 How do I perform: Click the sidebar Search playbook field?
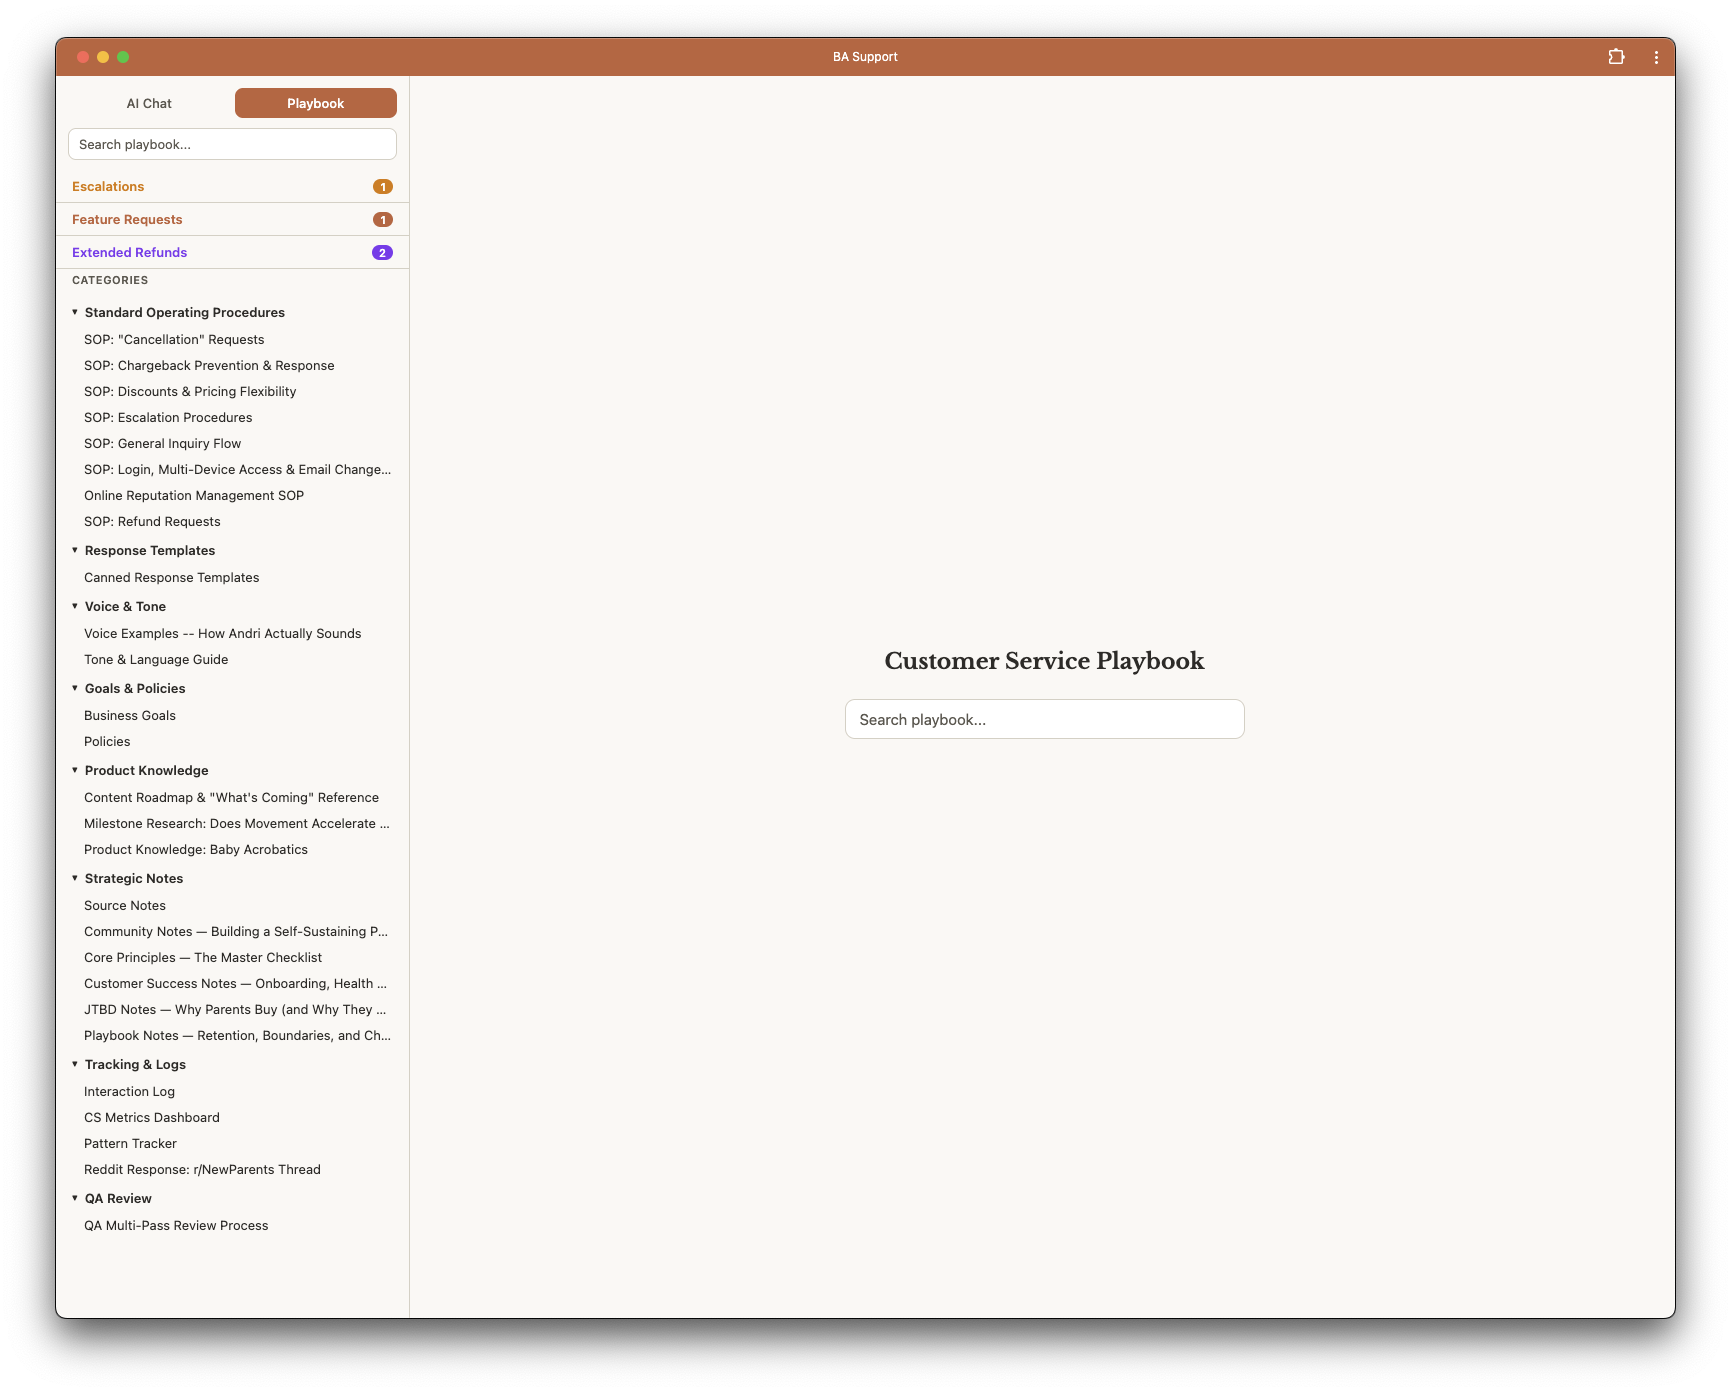(232, 144)
